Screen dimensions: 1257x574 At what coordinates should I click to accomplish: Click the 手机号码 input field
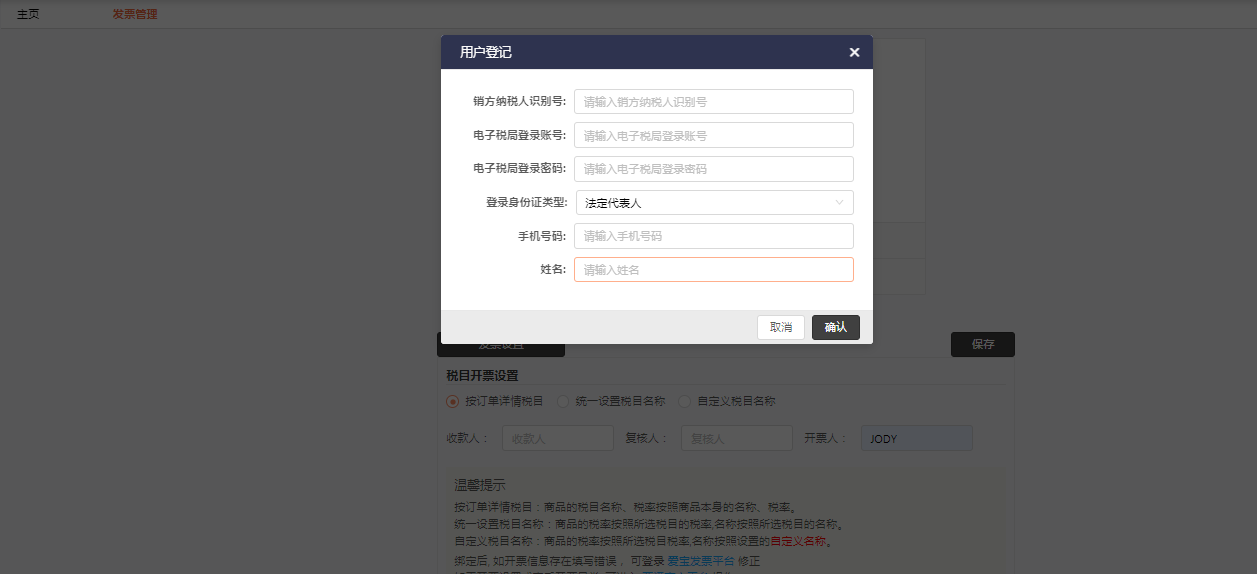click(x=714, y=236)
